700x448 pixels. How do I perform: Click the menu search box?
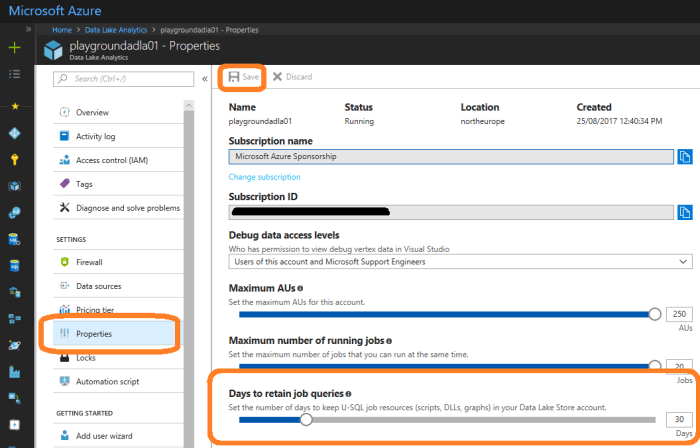tap(128, 78)
